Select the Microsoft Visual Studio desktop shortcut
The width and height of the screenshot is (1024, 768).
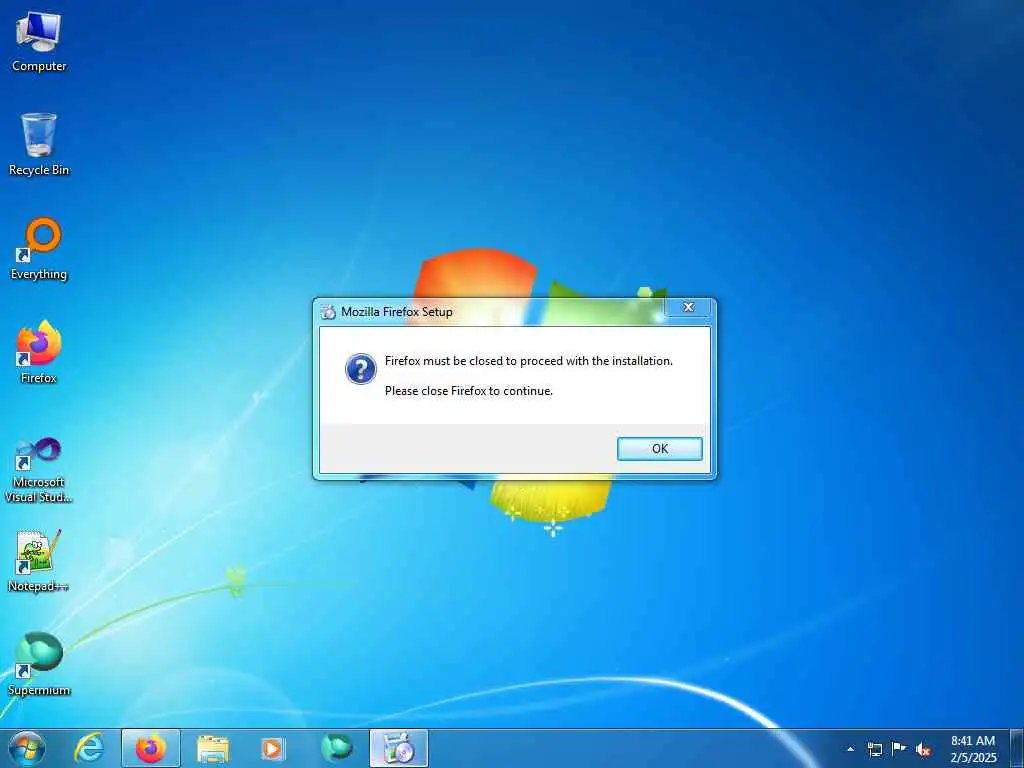coord(39,470)
